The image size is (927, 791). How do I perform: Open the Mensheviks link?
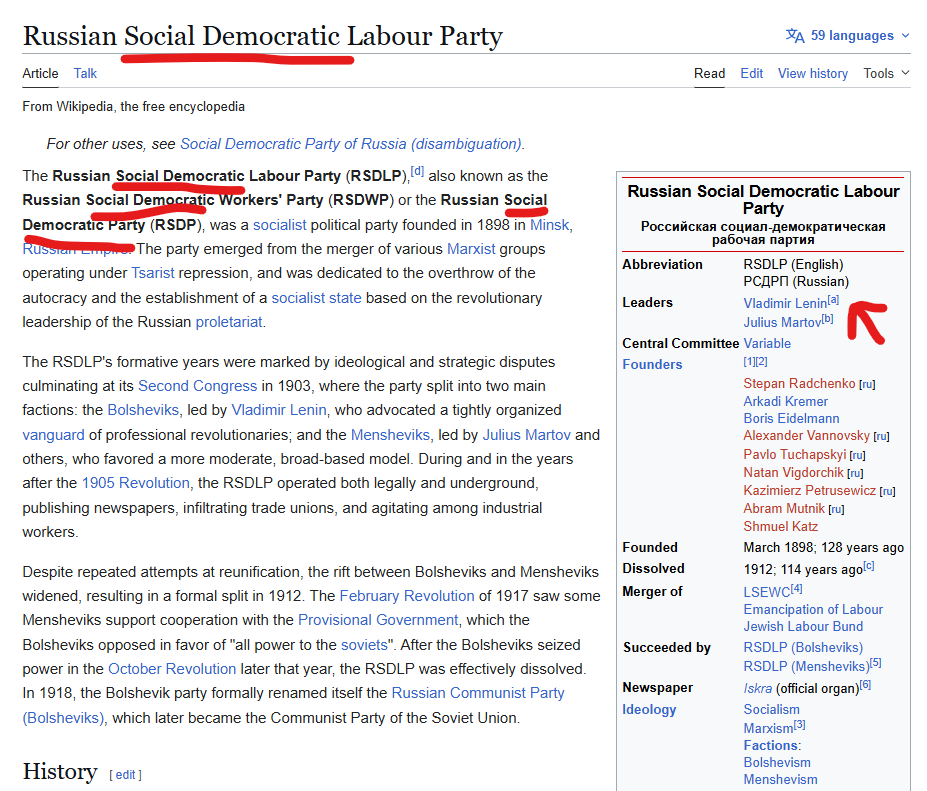point(390,435)
